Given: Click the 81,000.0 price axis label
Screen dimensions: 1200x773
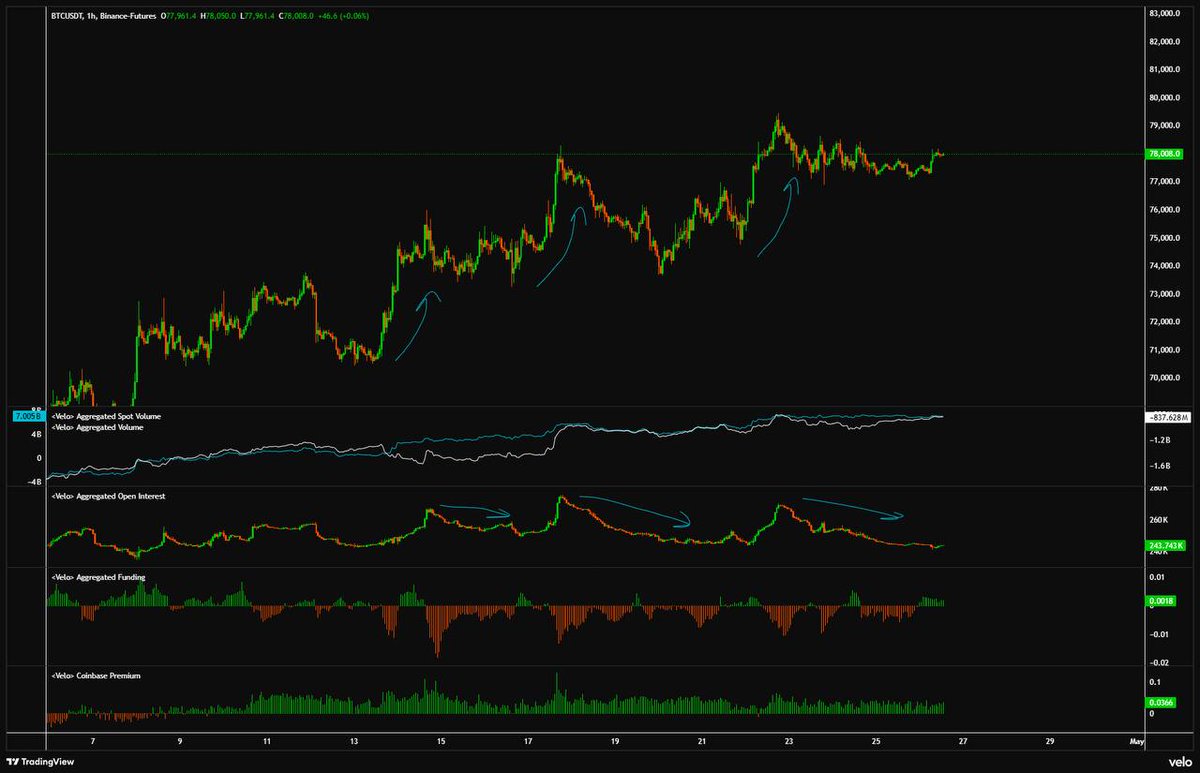Looking at the screenshot, I should pos(1167,69).
